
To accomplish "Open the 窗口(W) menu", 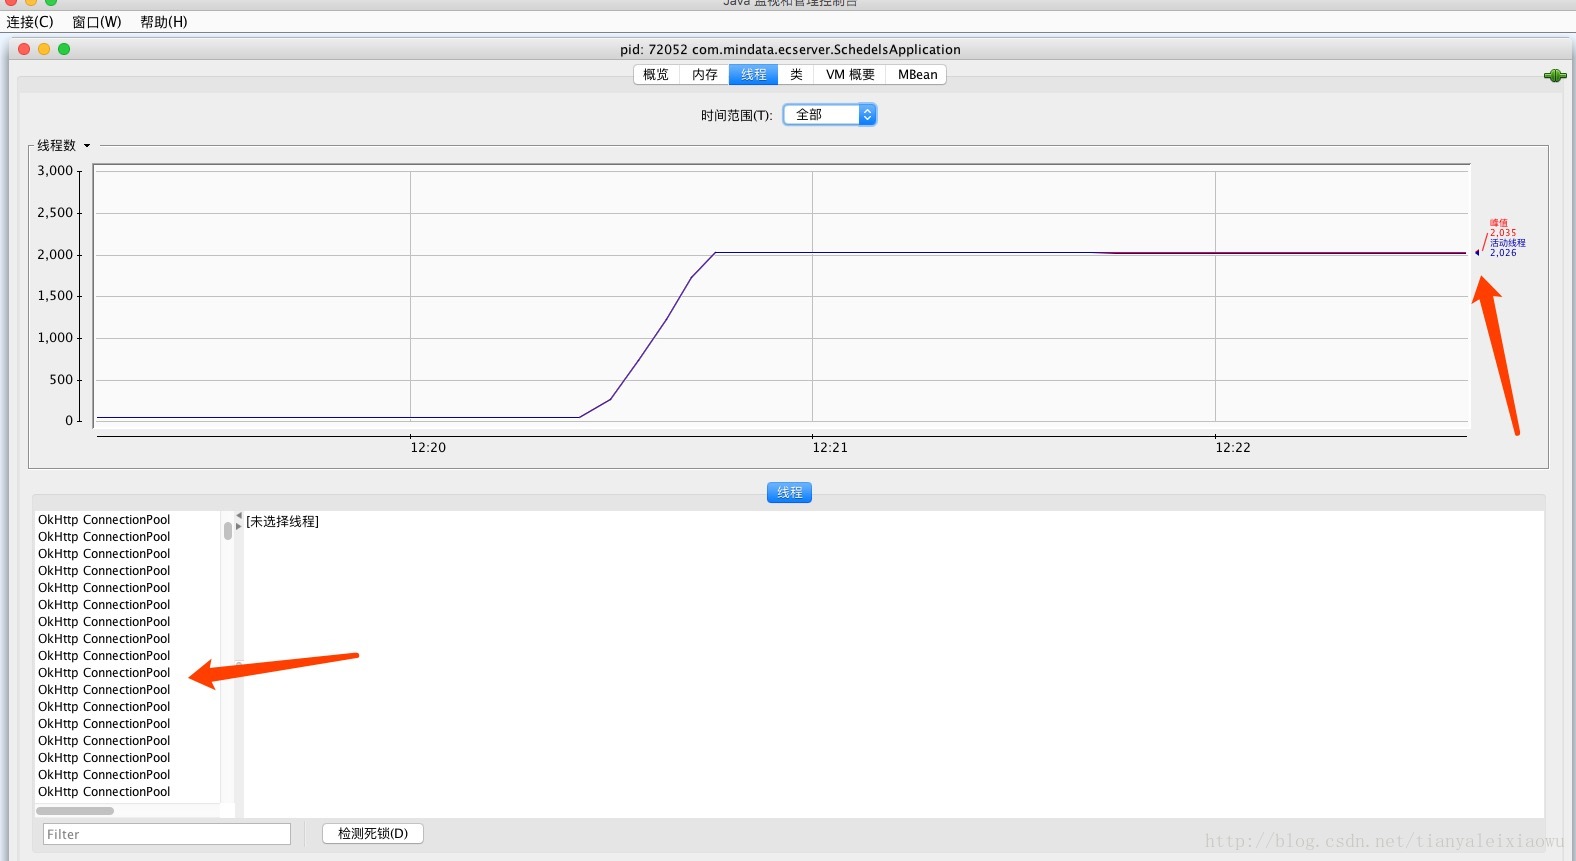I will click(97, 22).
